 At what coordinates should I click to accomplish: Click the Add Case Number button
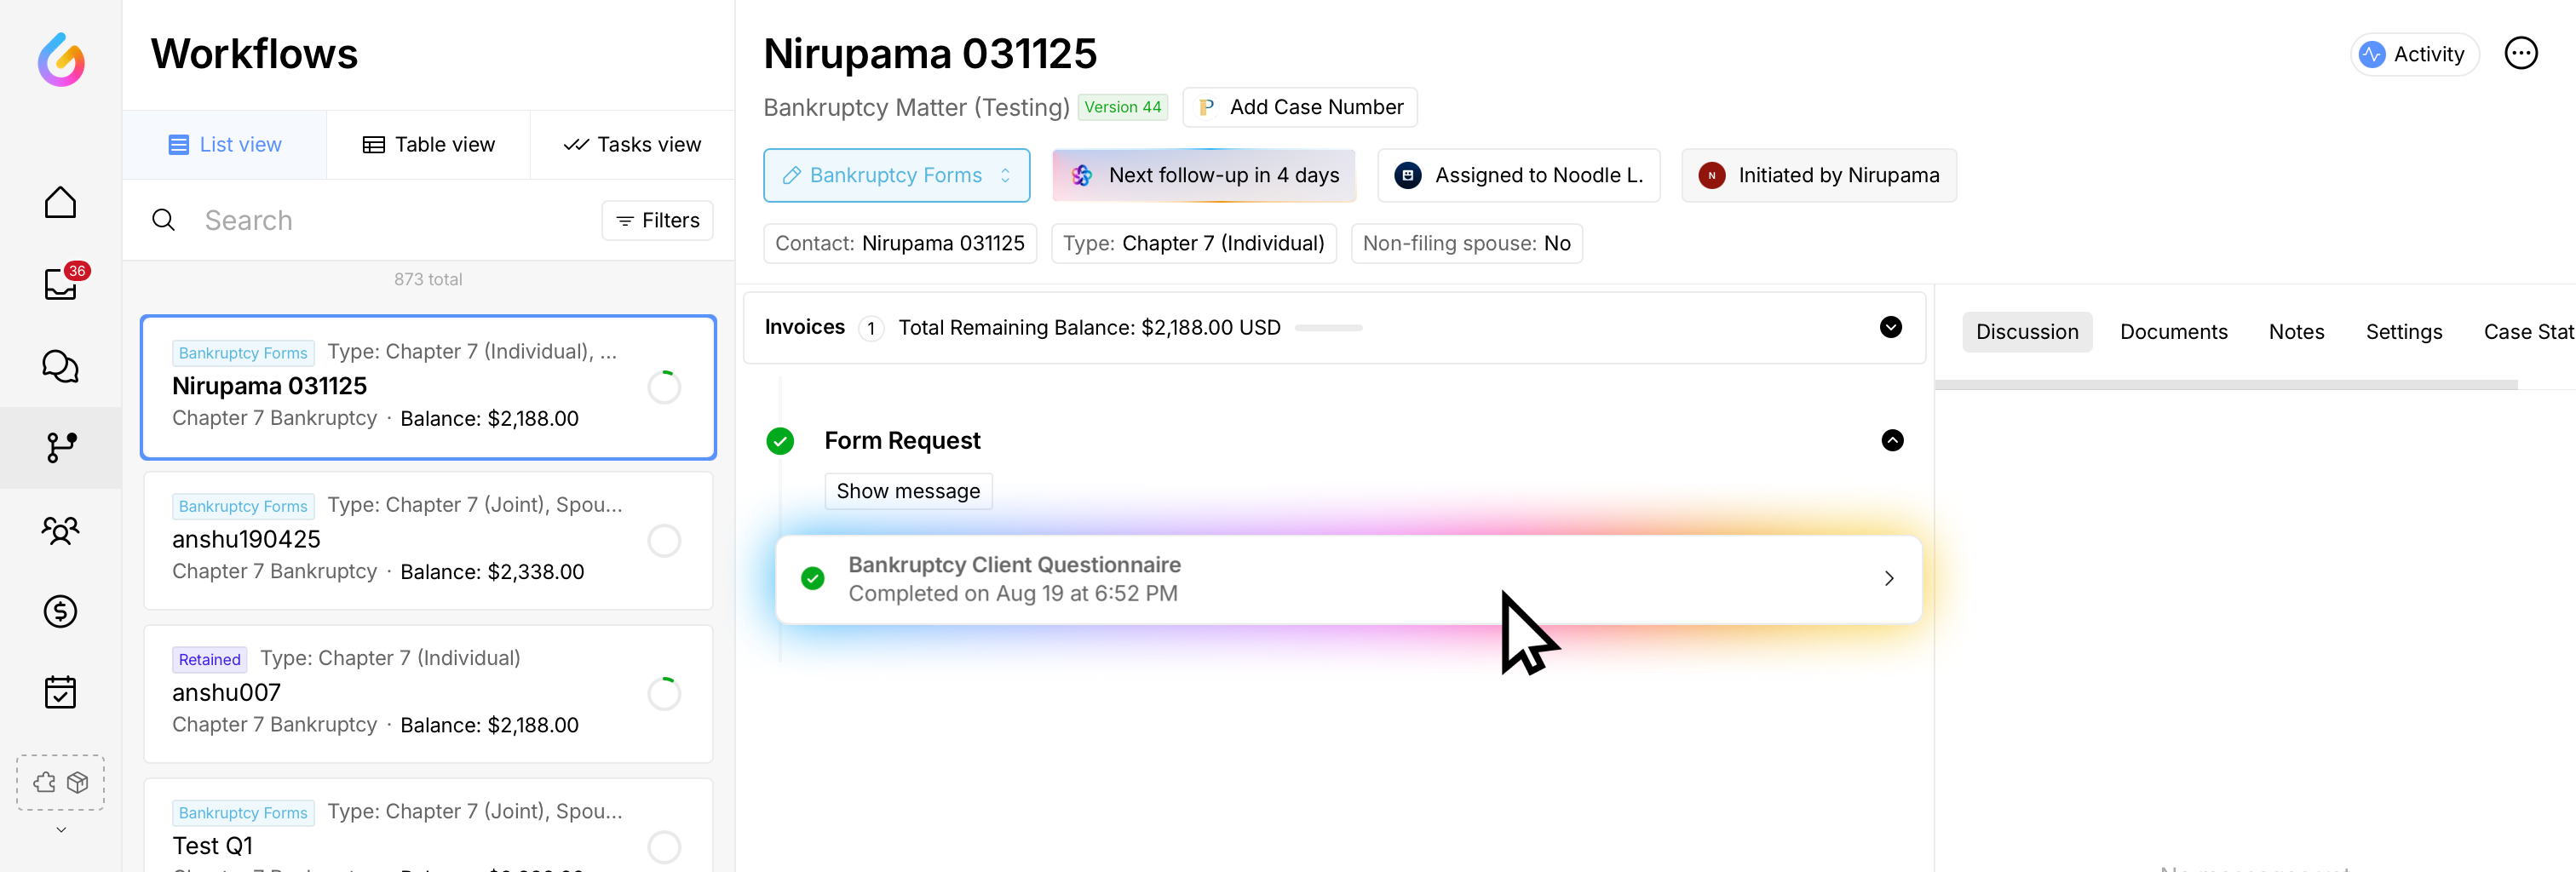click(x=1300, y=107)
